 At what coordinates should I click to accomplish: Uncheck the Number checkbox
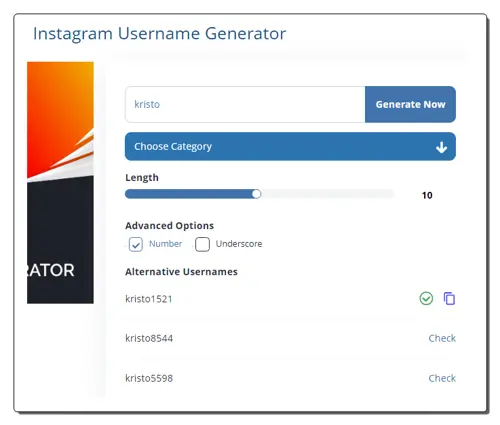(x=136, y=244)
